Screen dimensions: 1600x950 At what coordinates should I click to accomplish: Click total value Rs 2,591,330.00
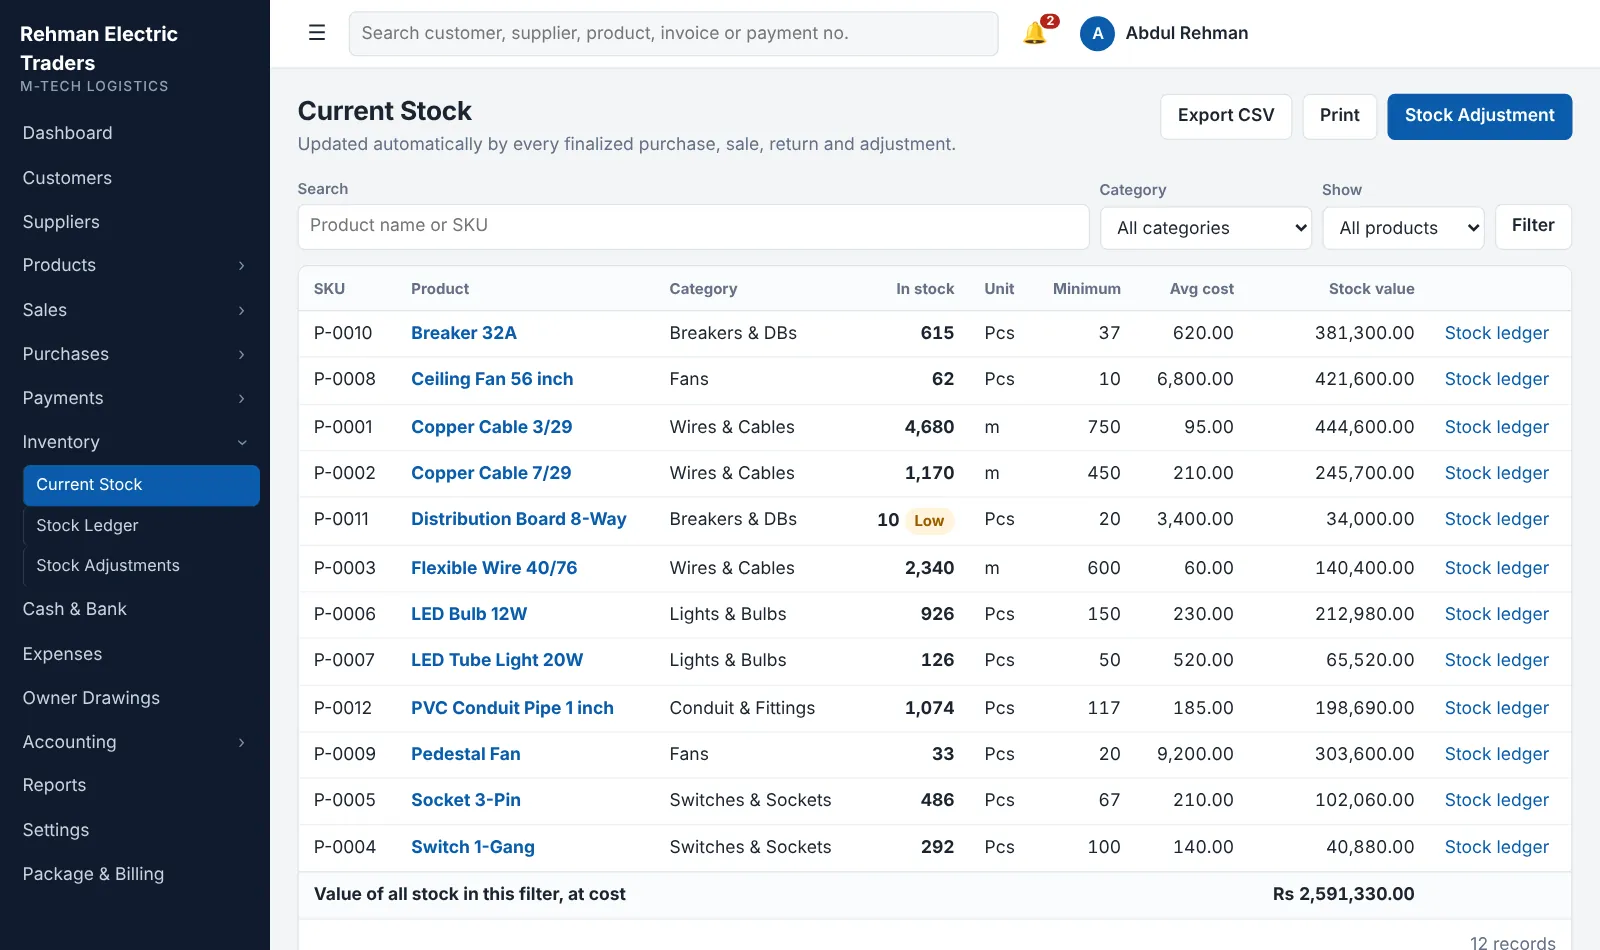click(1343, 894)
